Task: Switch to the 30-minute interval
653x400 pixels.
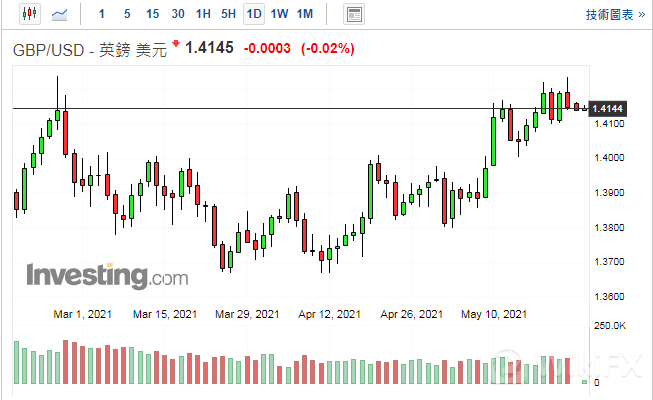Action: (178, 14)
